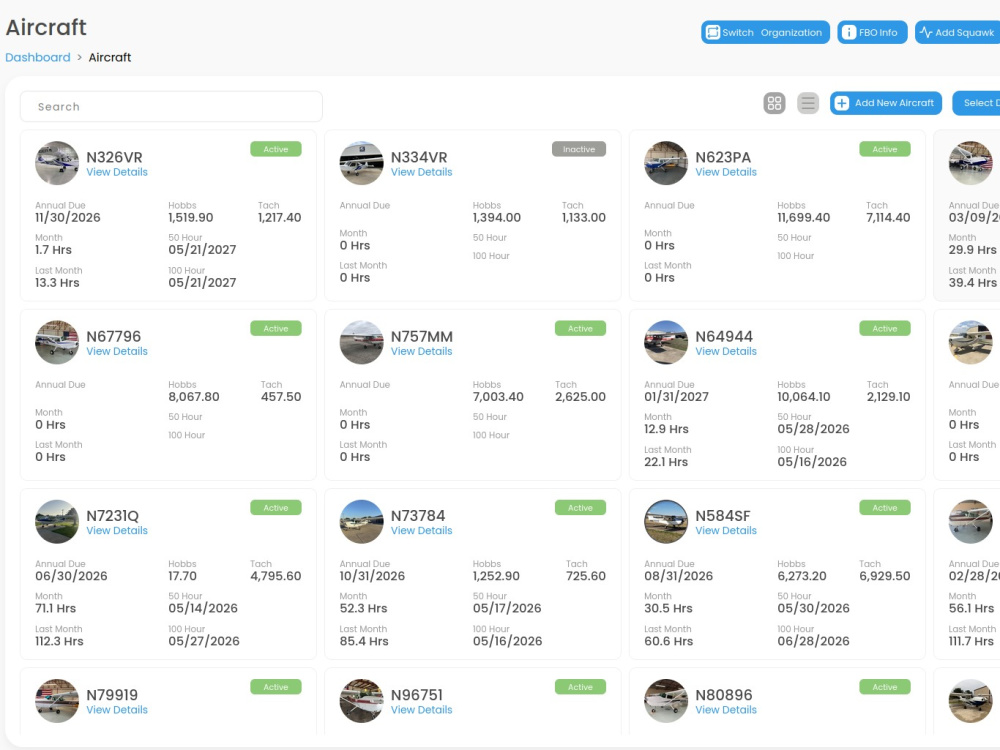This screenshot has height=750, width=1000.
Task: Click the N623PA aircraft photo
Action: tap(666, 163)
